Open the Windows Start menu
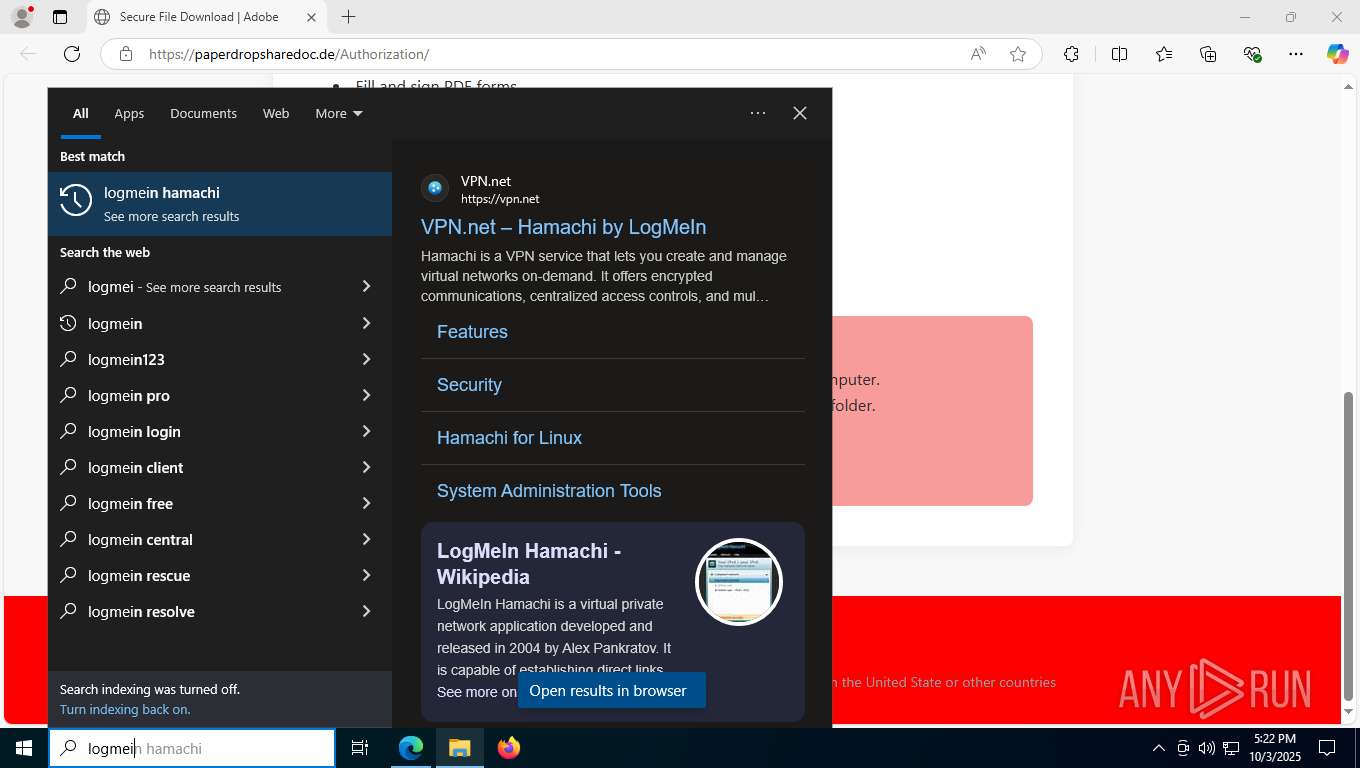Image resolution: width=1360 pixels, height=768 pixels. (24, 748)
